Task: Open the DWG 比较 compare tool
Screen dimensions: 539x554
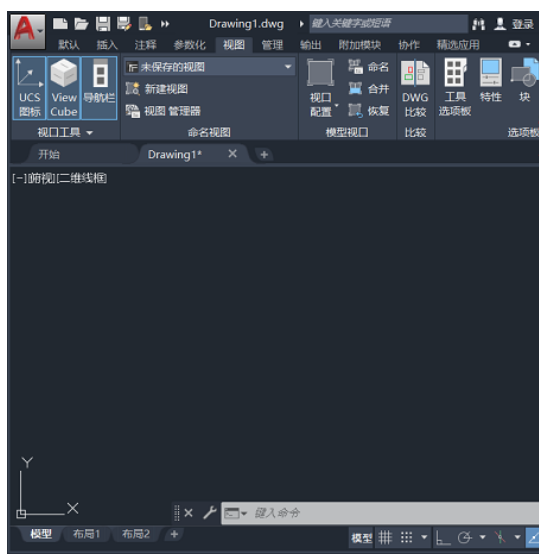Action: tap(415, 88)
